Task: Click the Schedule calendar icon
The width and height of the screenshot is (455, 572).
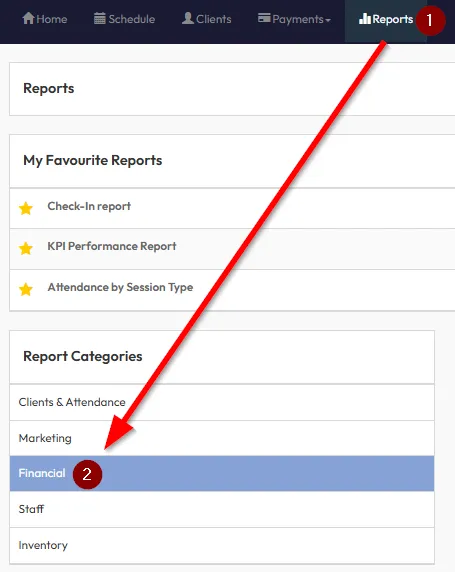Action: click(x=99, y=18)
